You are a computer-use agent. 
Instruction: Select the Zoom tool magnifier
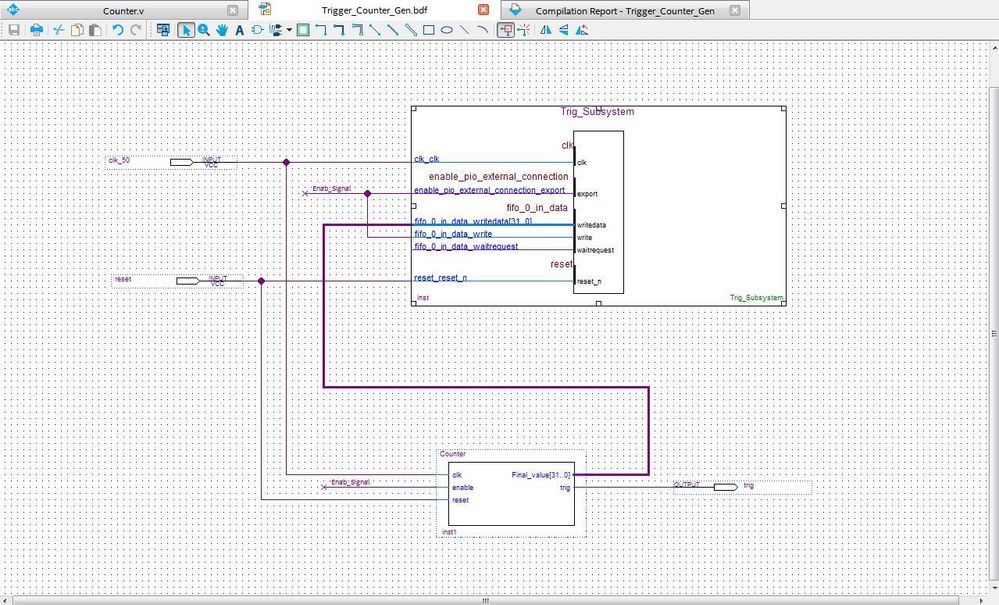204,30
